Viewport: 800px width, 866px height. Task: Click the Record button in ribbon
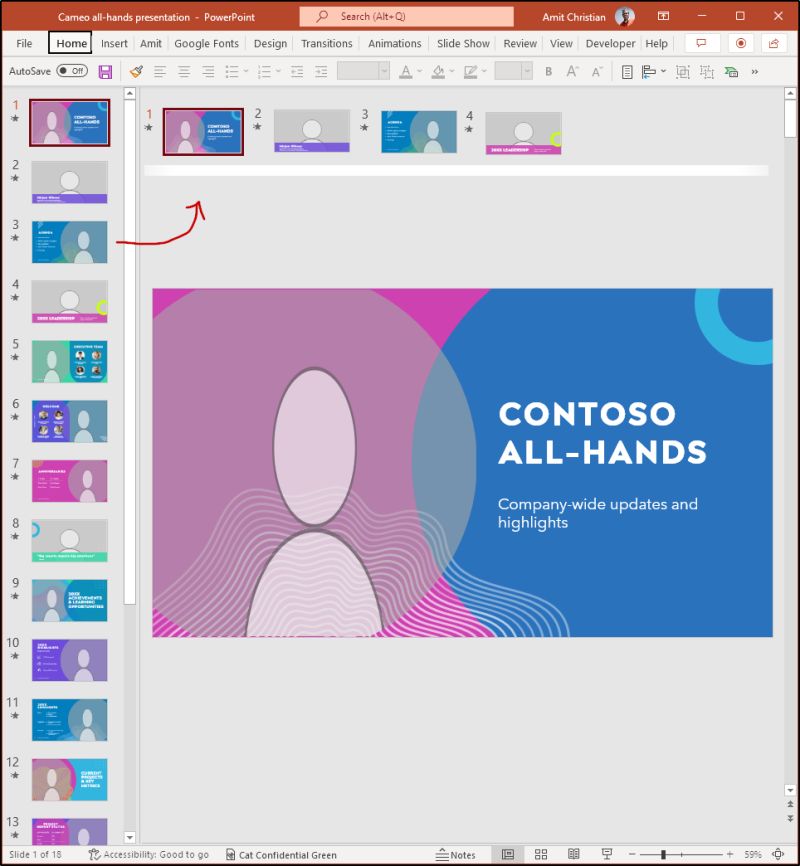(741, 43)
